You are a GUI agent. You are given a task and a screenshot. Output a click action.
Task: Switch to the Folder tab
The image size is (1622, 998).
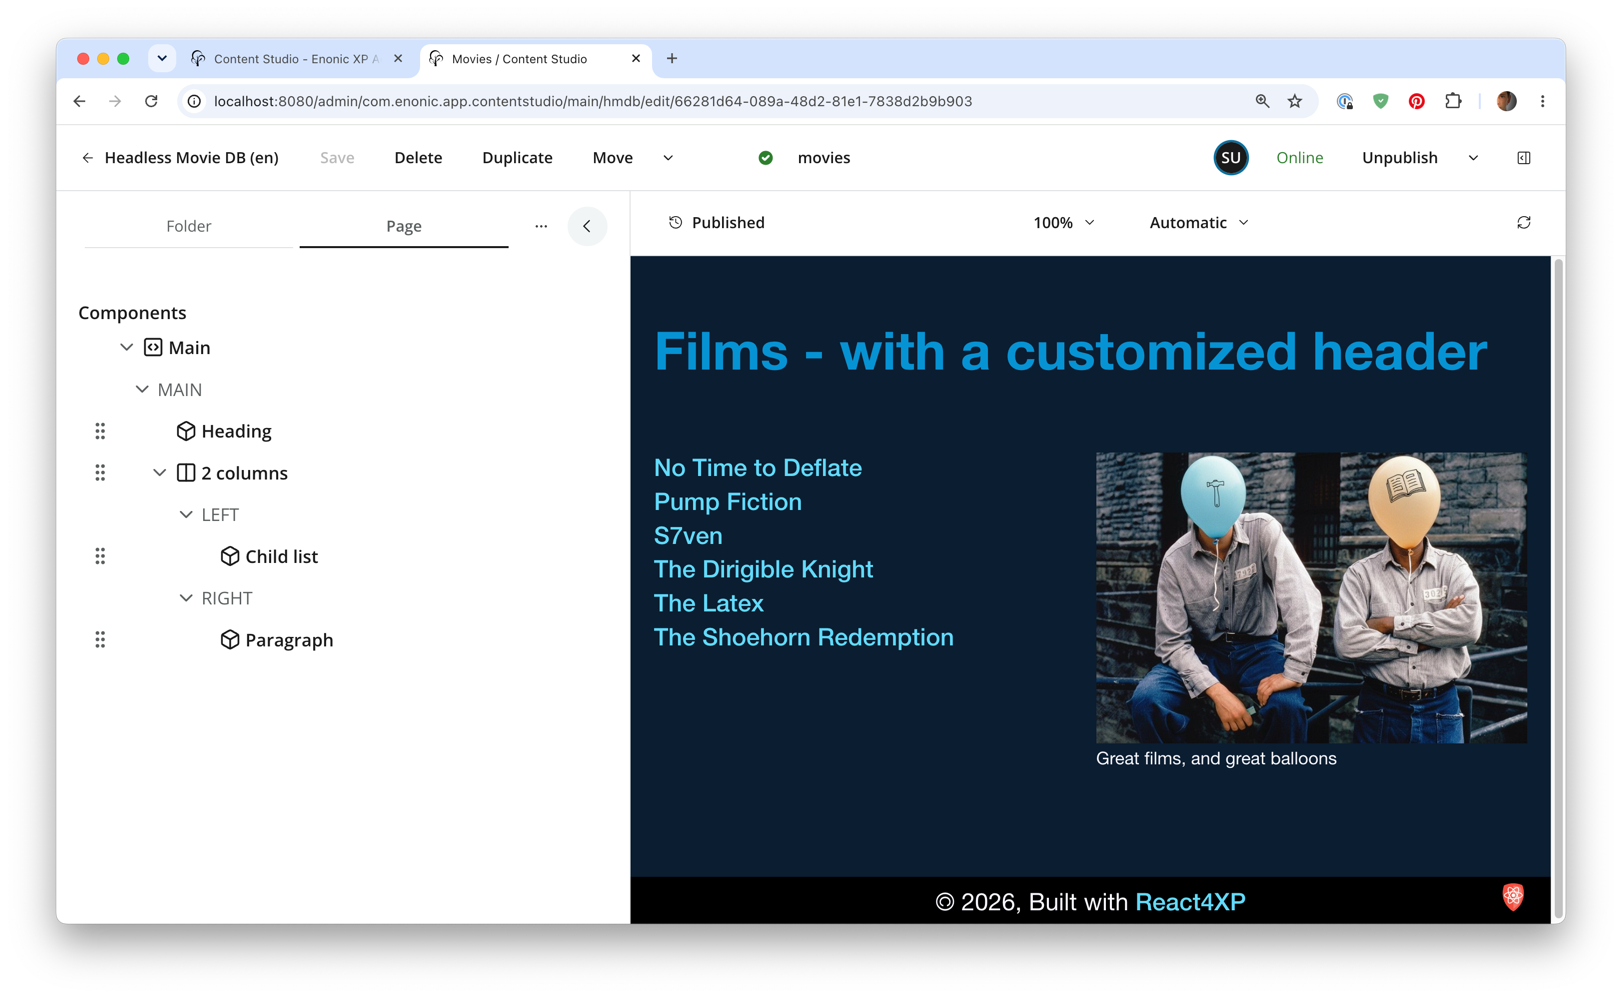(x=189, y=226)
